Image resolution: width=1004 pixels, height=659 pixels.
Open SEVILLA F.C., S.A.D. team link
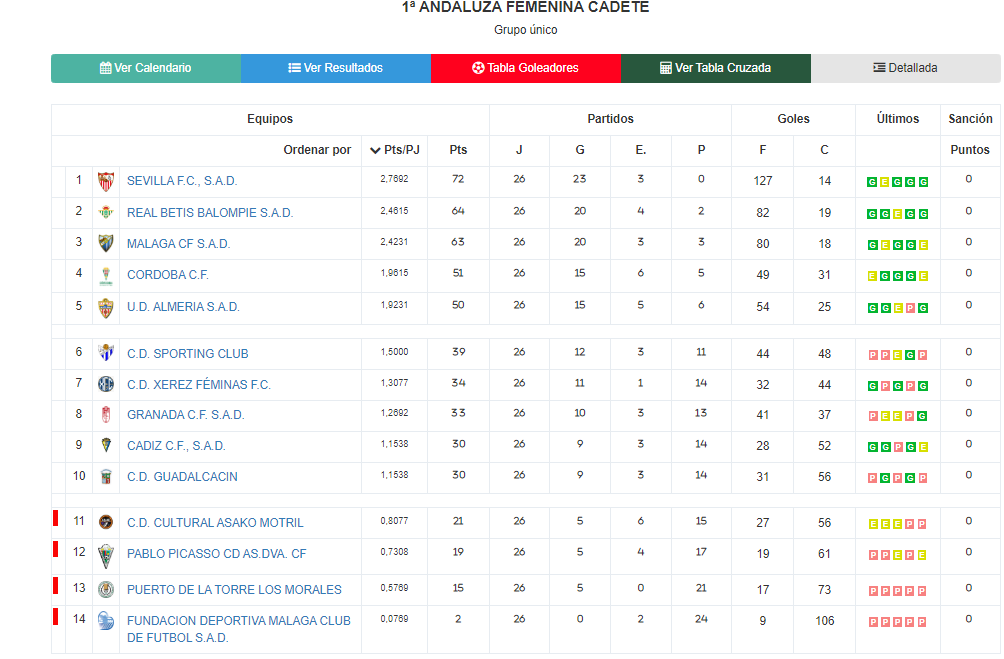coord(182,181)
